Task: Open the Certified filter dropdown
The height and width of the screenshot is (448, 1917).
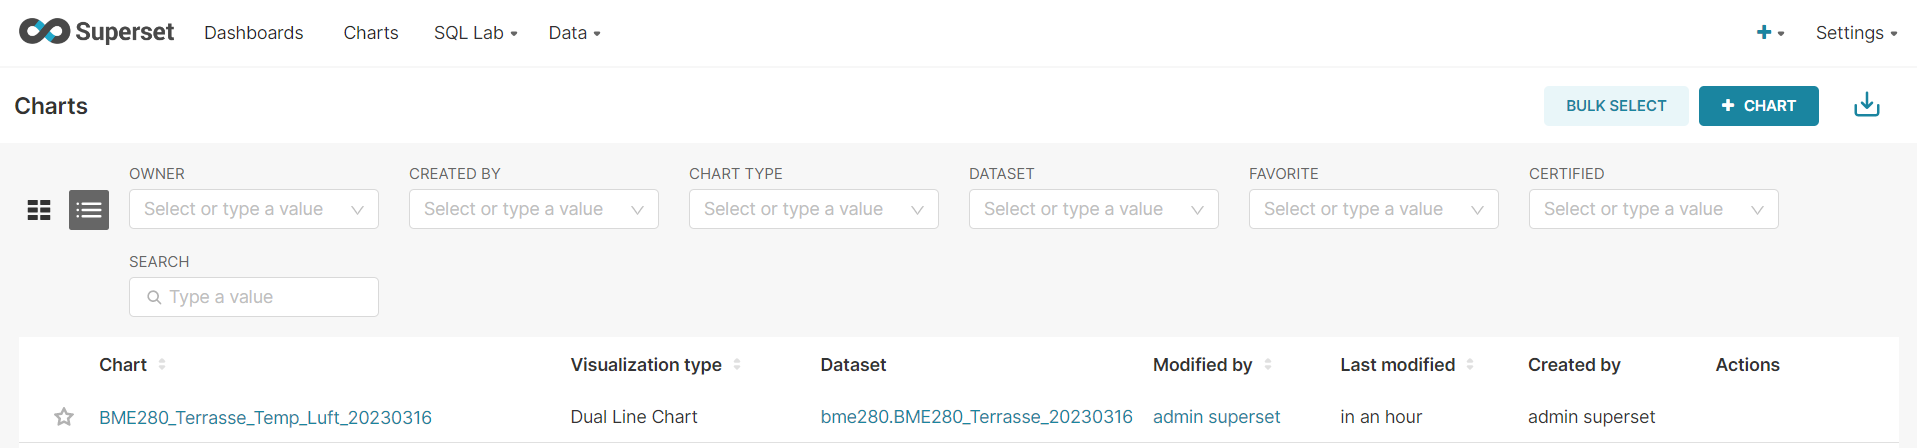Action: point(1654,209)
